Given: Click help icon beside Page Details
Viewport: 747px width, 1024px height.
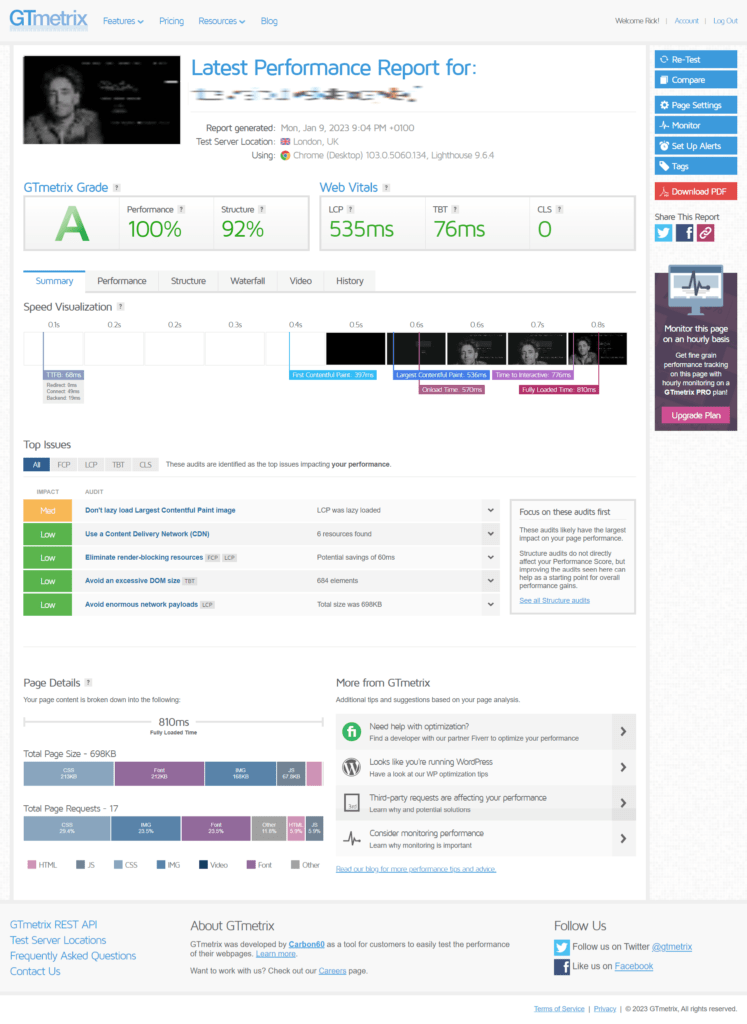Looking at the screenshot, I should pyautogui.click(x=89, y=682).
